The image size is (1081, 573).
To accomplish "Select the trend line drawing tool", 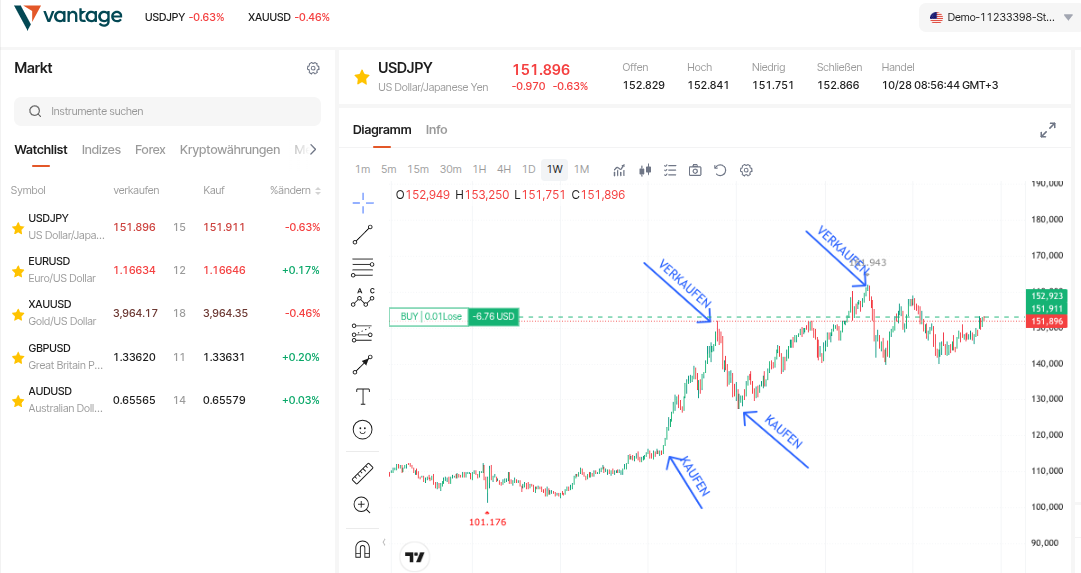I will coord(363,234).
